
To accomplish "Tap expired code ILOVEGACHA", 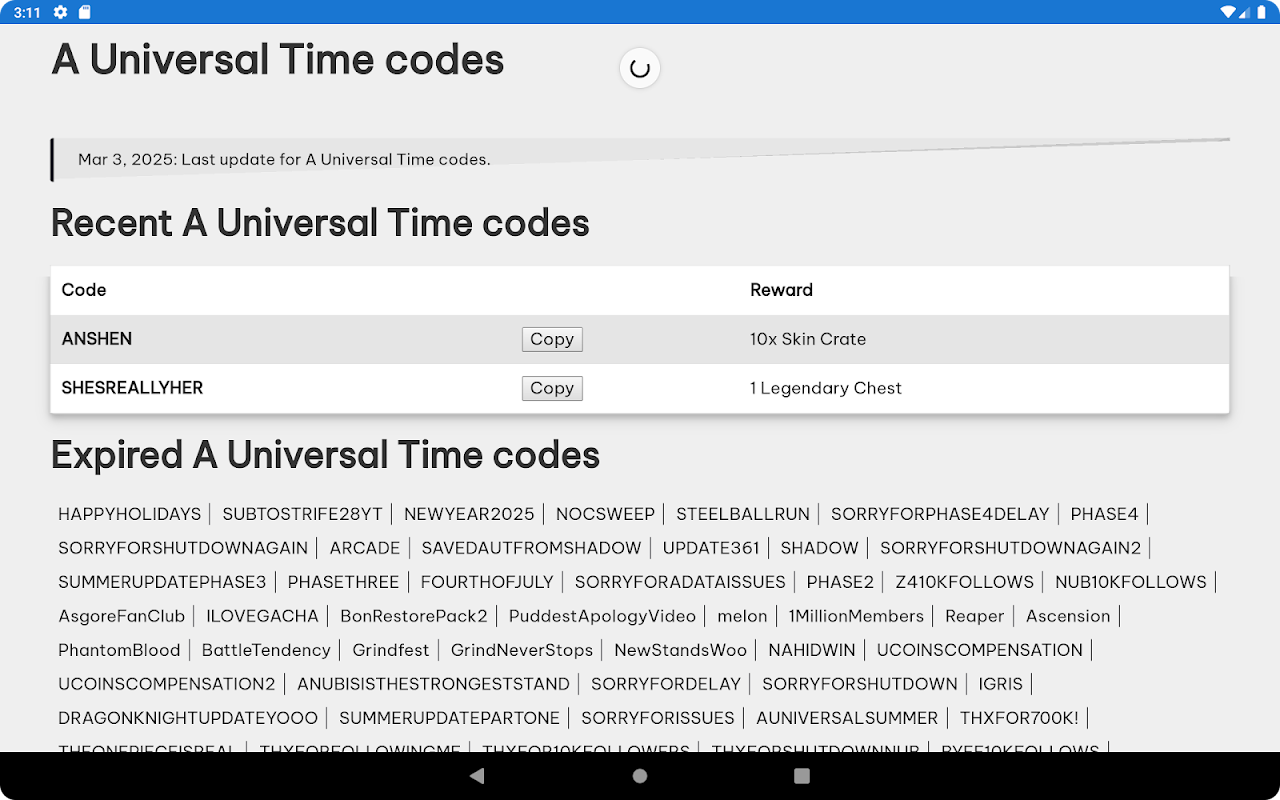I will coord(263,616).
